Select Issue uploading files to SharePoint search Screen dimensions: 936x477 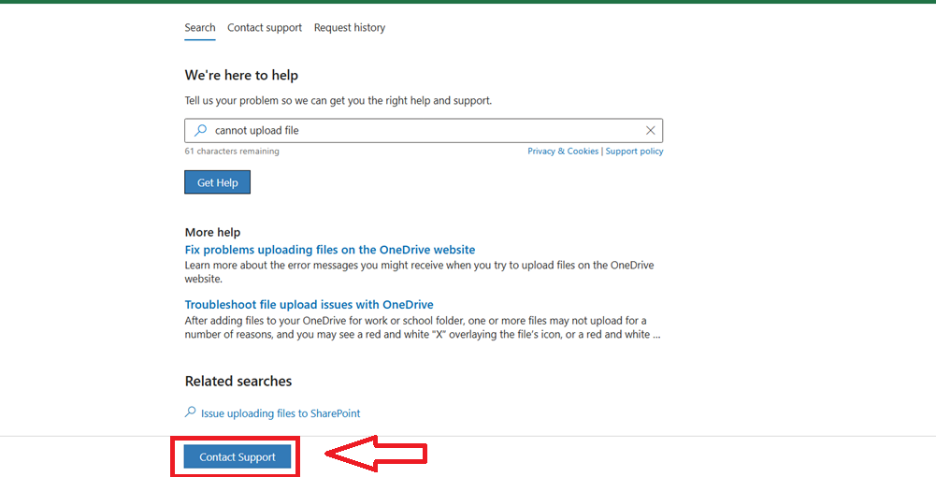point(281,413)
